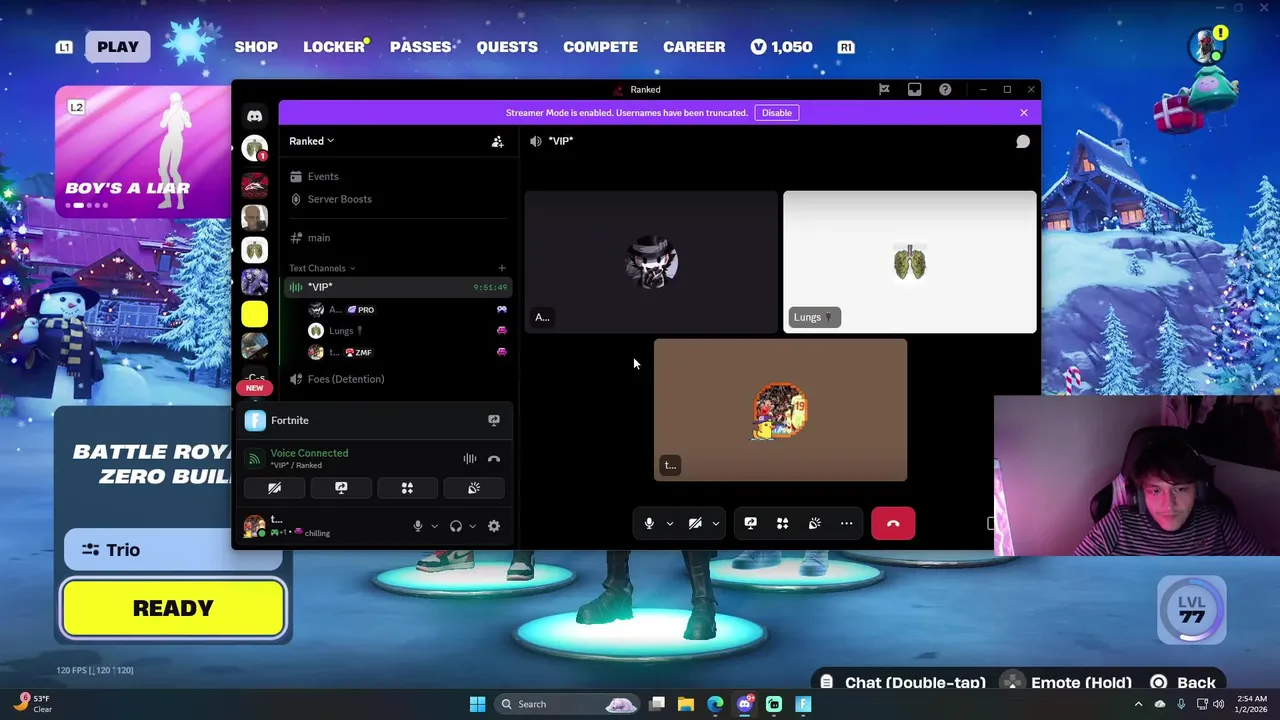Open the Discord help question mark icon
1280x720 pixels.
coord(945,89)
